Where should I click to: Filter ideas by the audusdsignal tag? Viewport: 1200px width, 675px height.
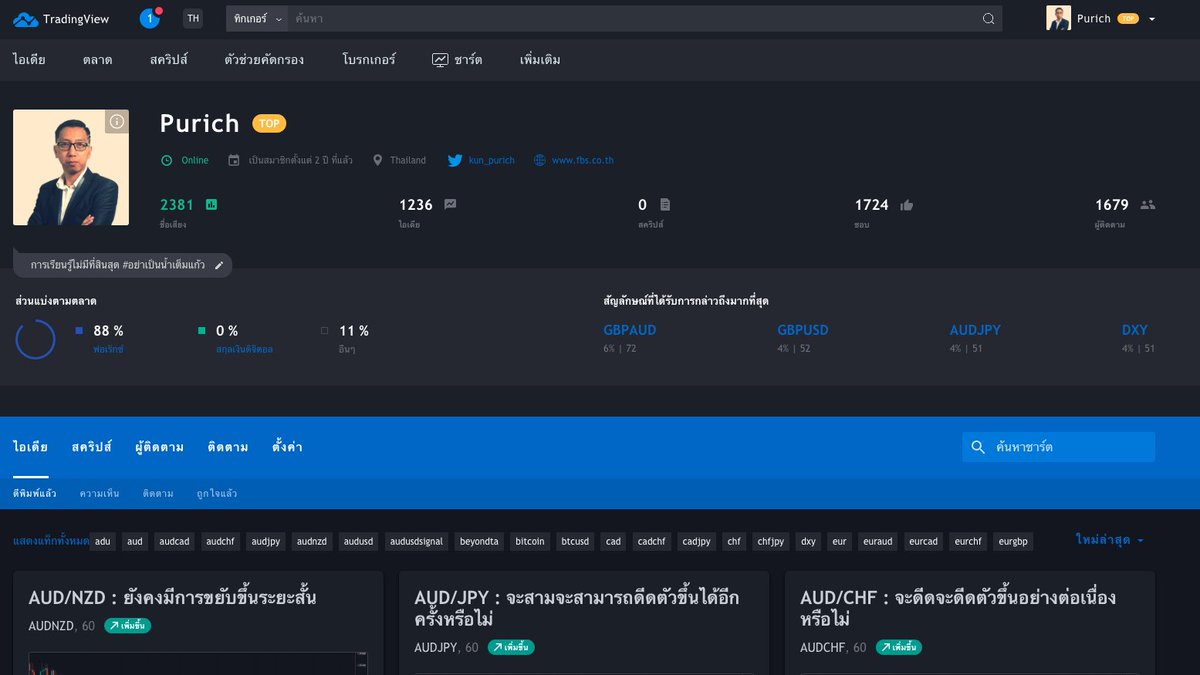tap(416, 541)
